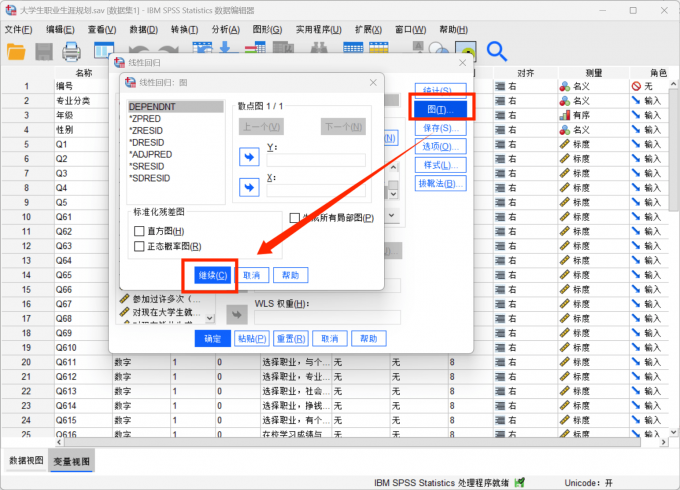The width and height of the screenshot is (680, 490).
Task: Move variable to X field with arrow
Action: [x=249, y=187]
